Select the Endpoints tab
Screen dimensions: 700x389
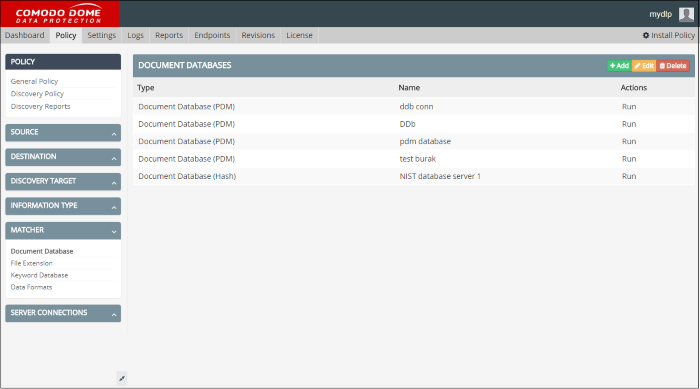click(212, 35)
